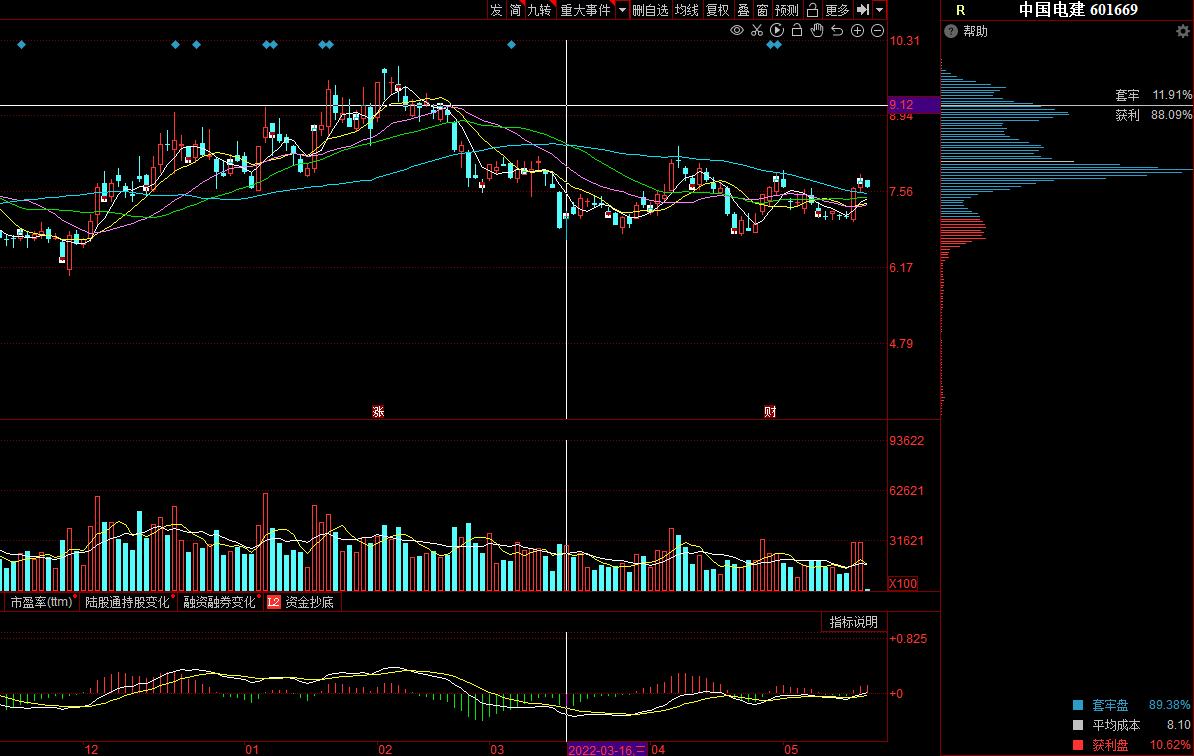The height and width of the screenshot is (756, 1194).
Task: Open dropdown arrow at far right of toolbar
Action: [879, 10]
